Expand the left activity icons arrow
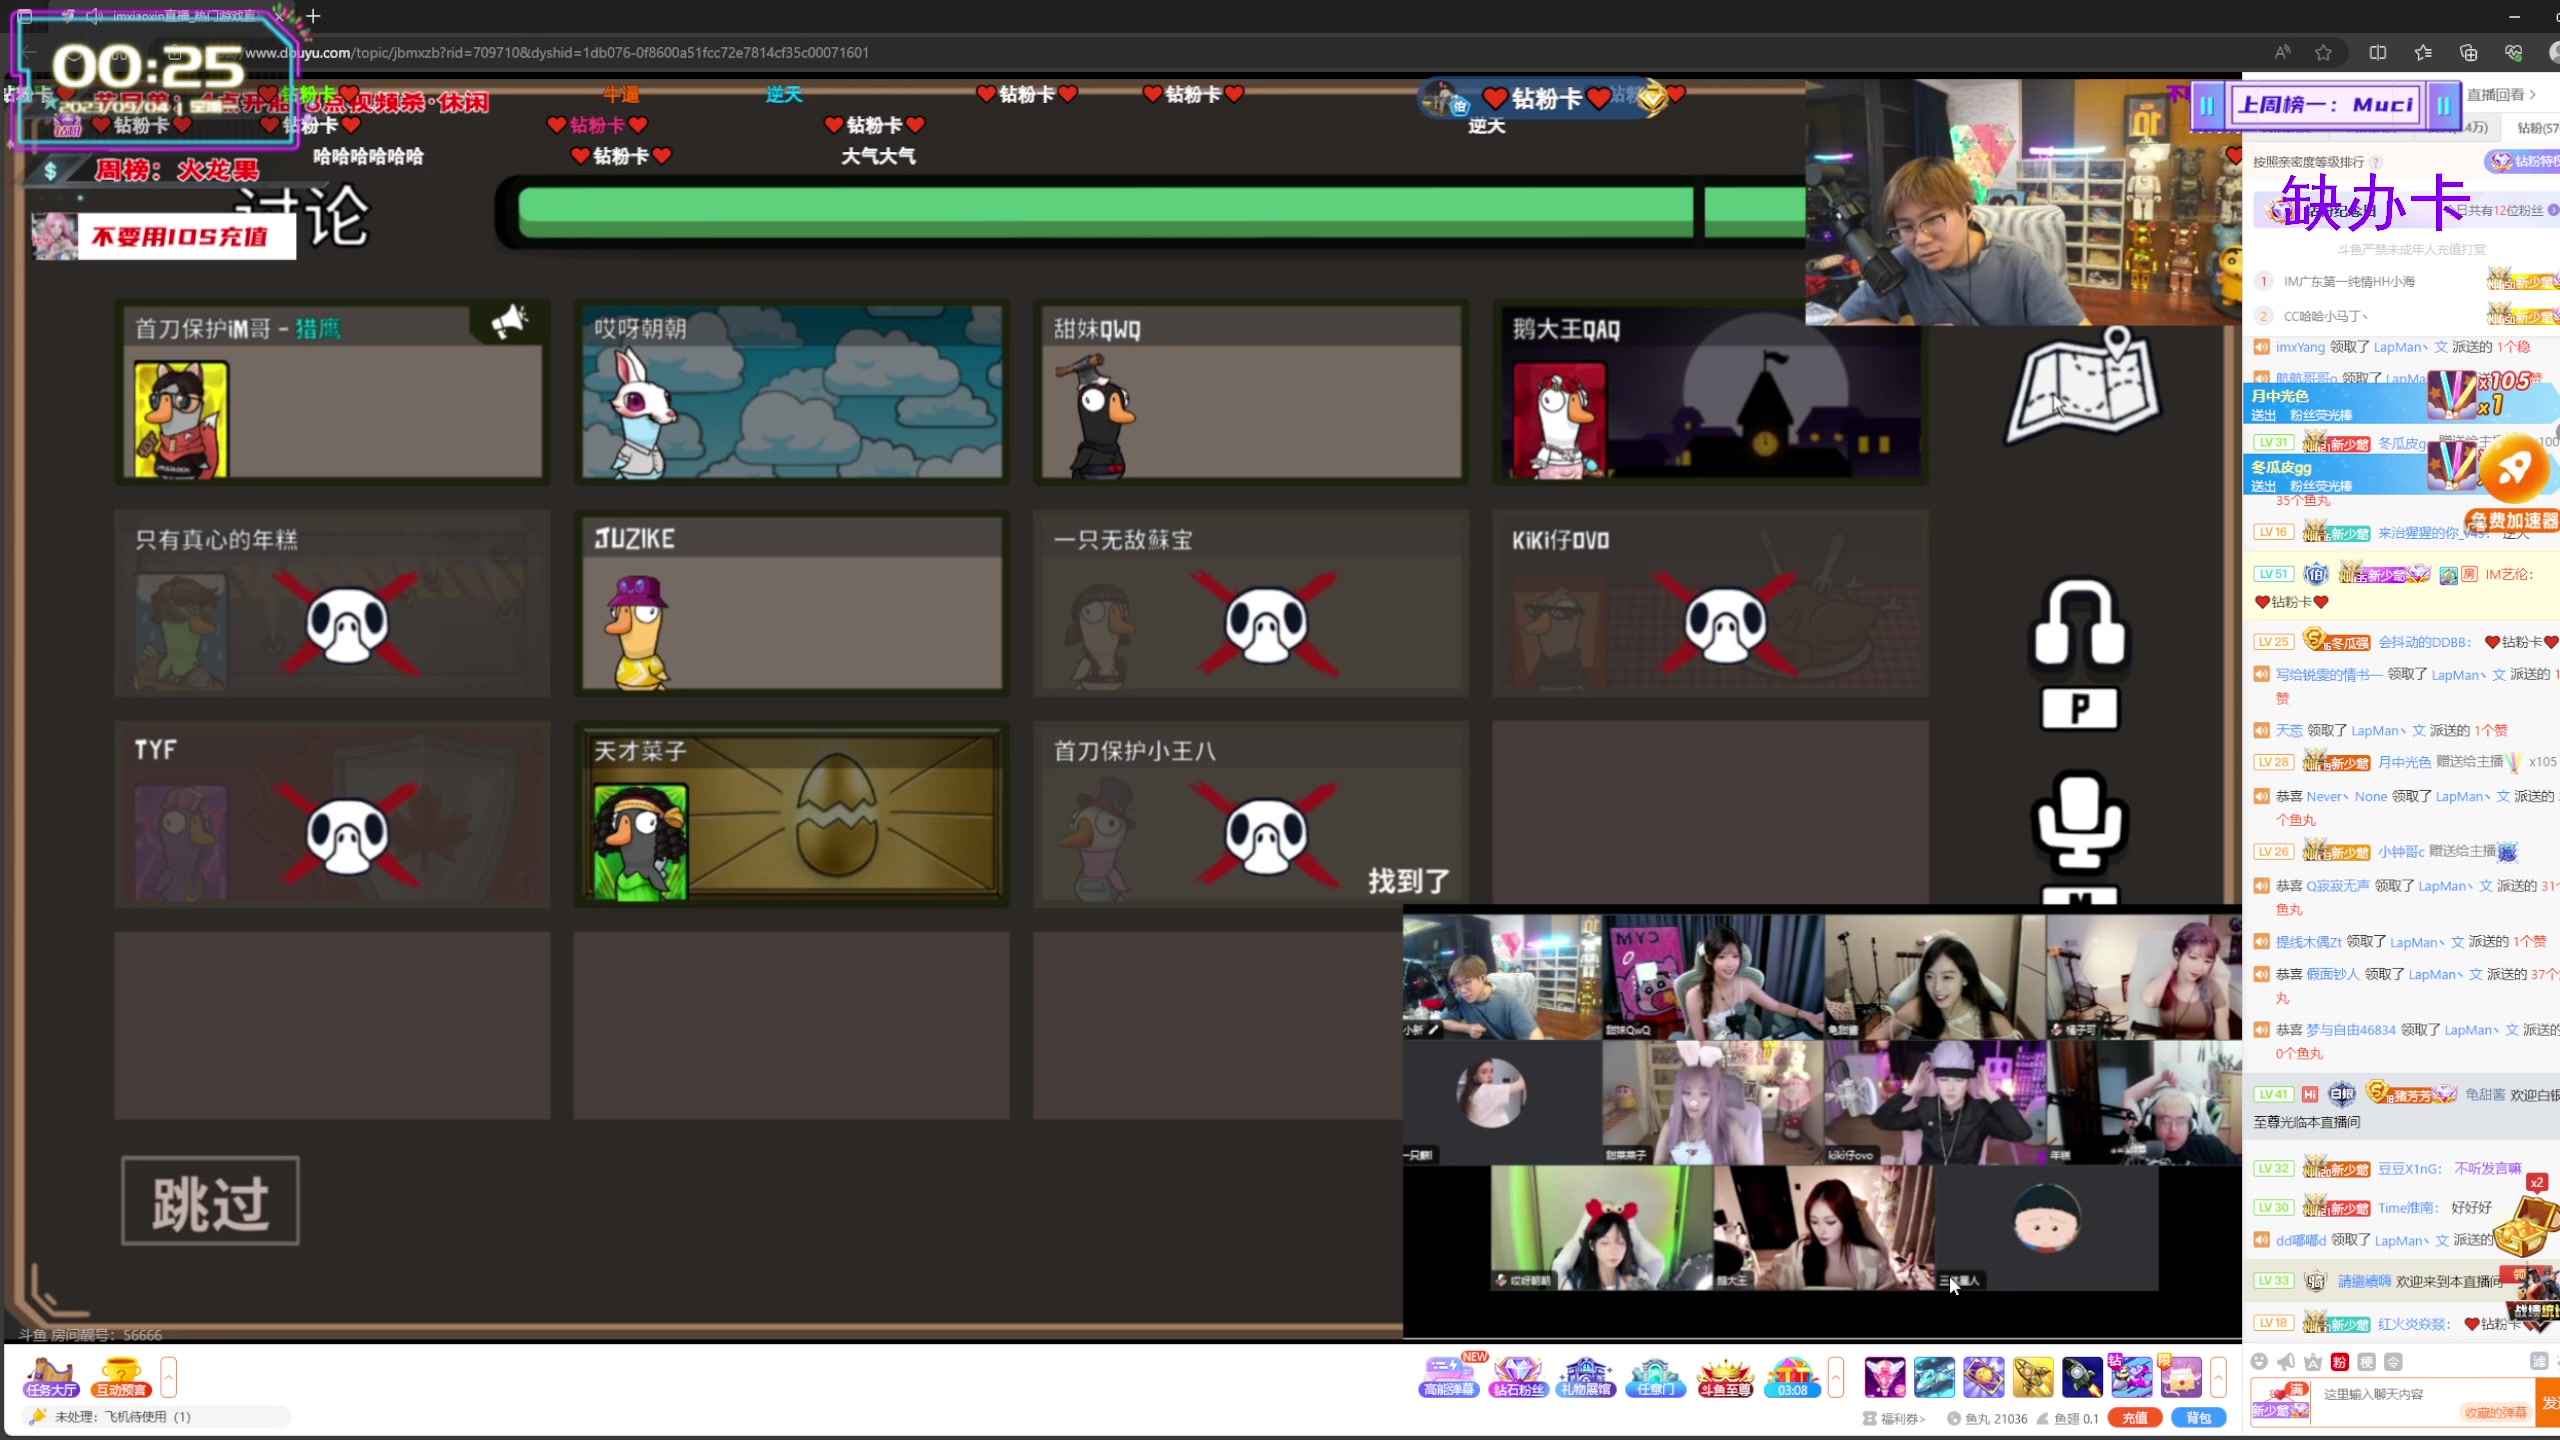The height and width of the screenshot is (1440, 2560). click(169, 1377)
